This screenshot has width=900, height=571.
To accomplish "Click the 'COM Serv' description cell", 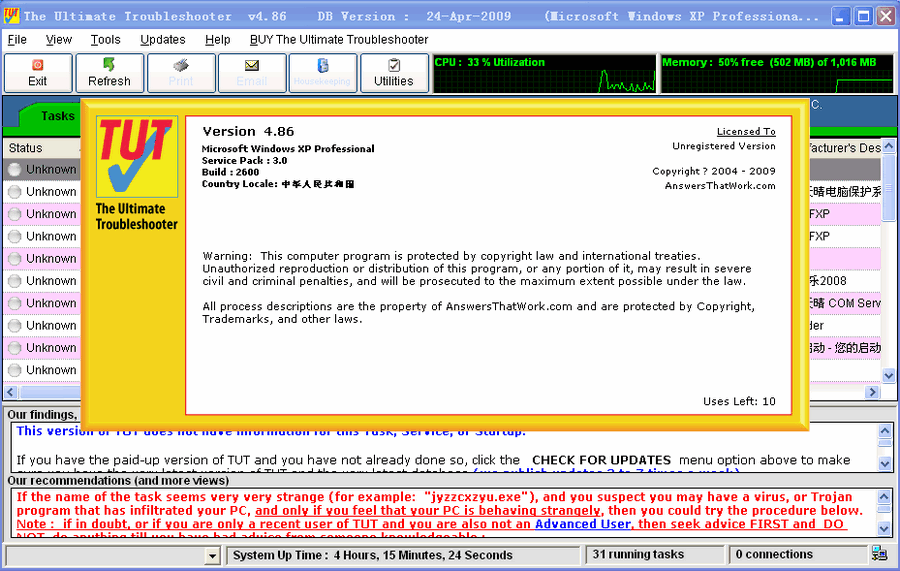I will pos(845,303).
